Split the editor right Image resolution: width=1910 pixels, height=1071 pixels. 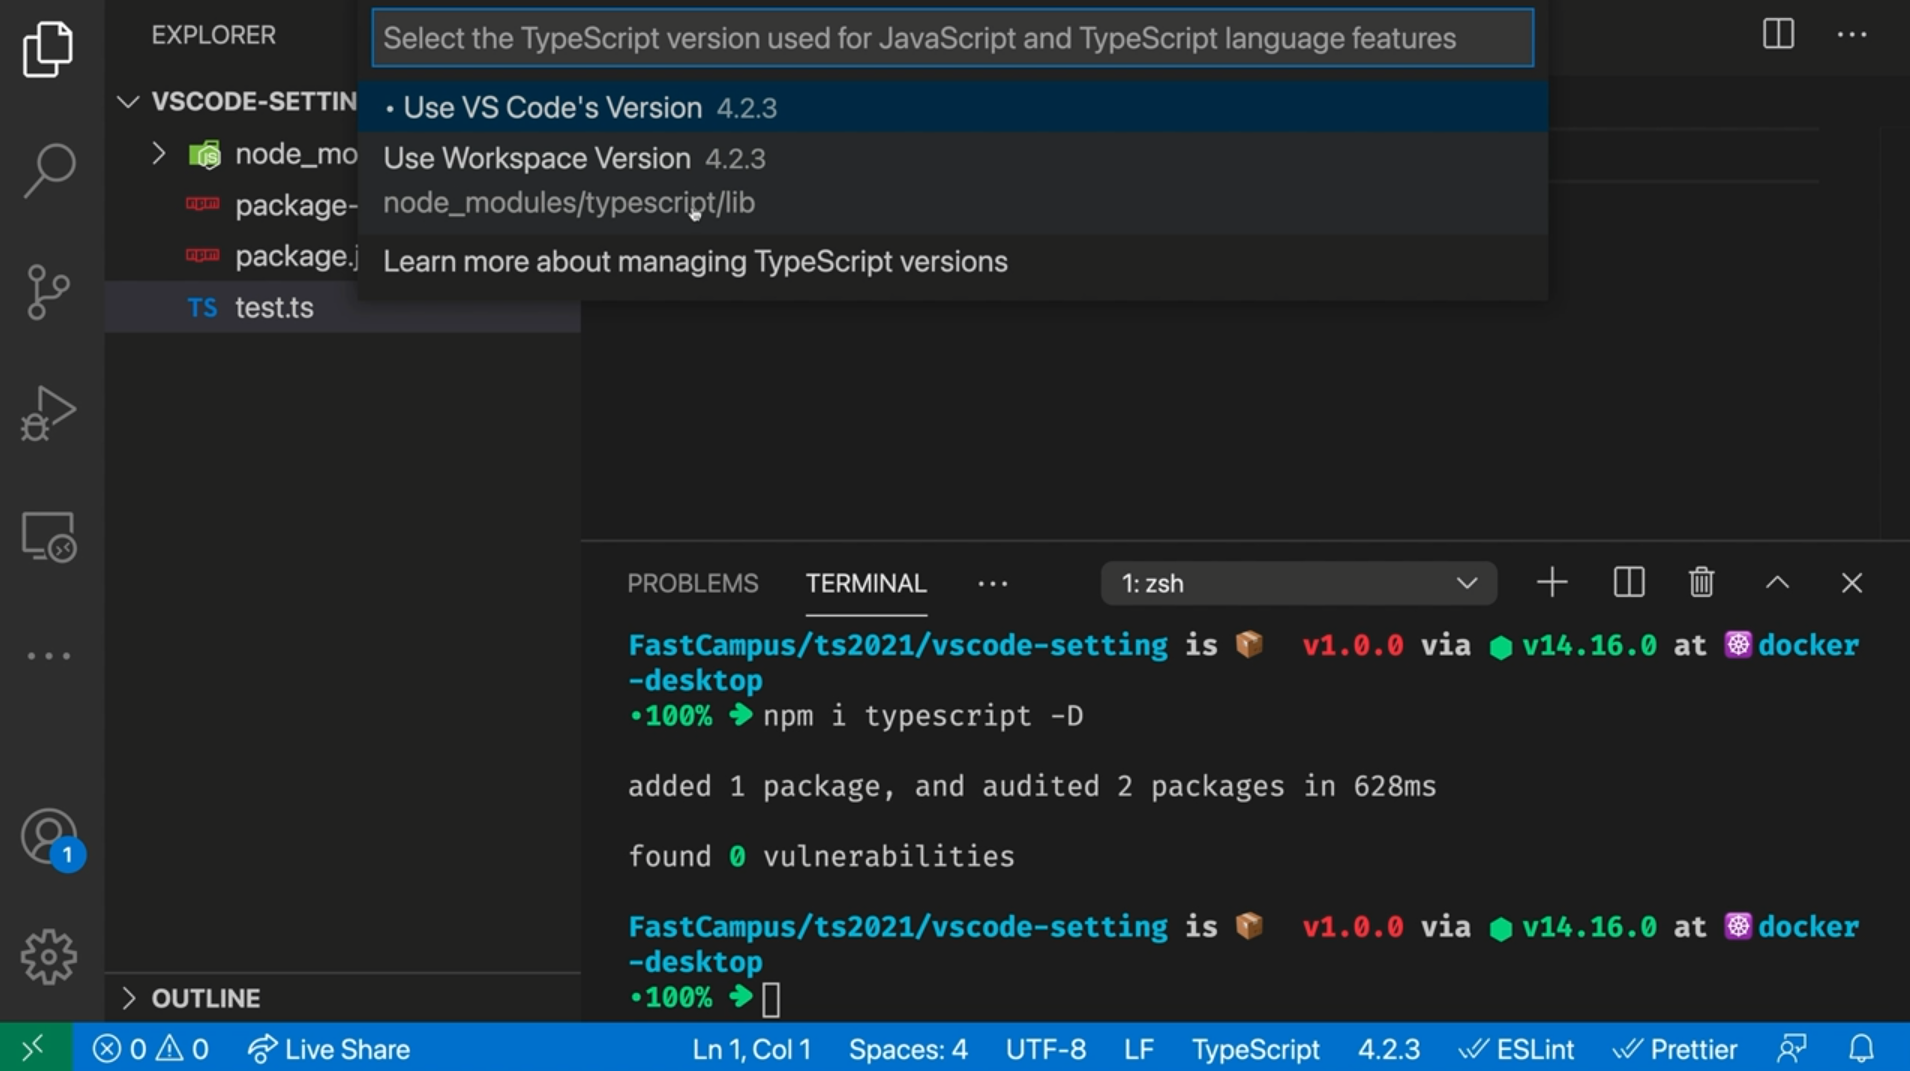1778,34
